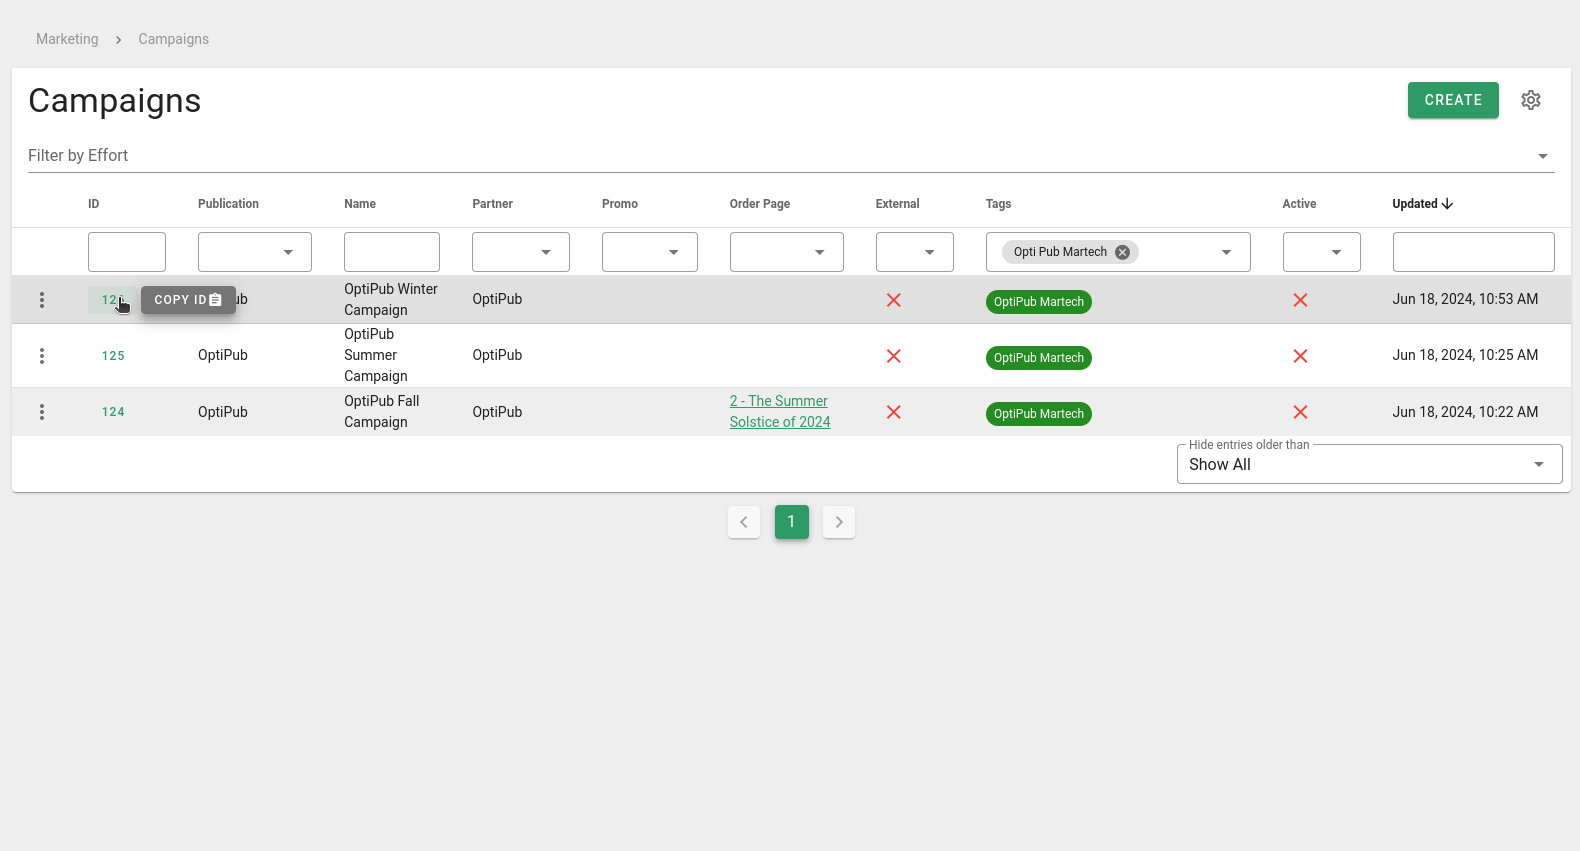The image size is (1580, 851).
Task: Click the Copy ID clipboard button
Action: pos(188,300)
